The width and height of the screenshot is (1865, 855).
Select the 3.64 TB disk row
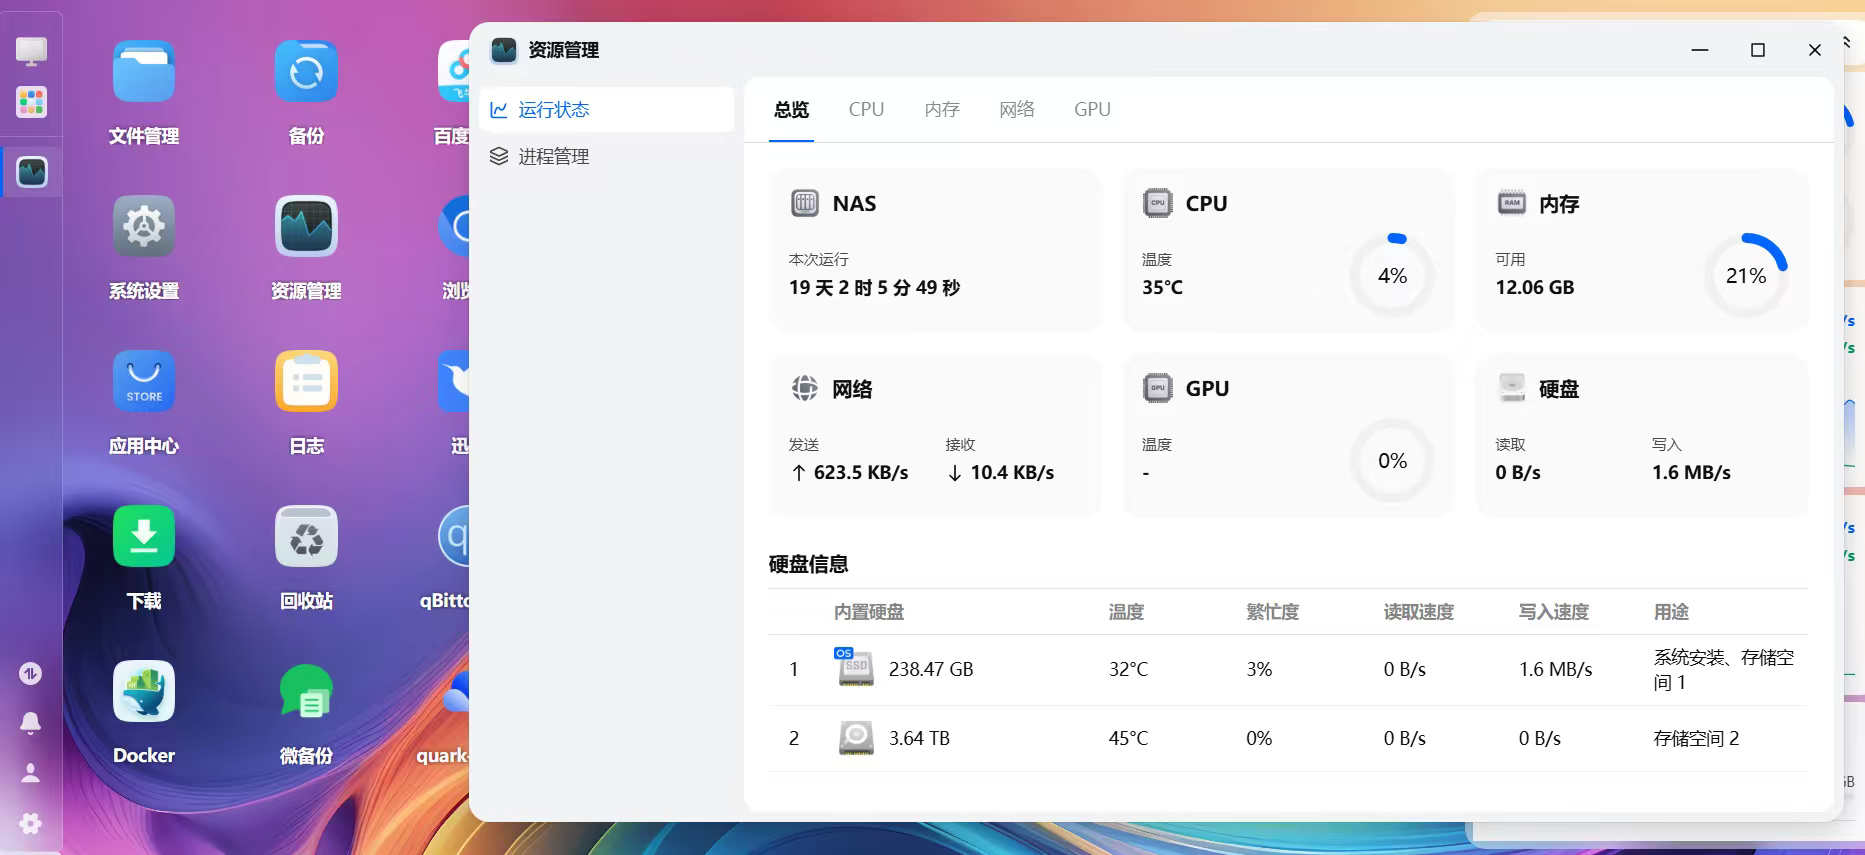(x=1288, y=738)
